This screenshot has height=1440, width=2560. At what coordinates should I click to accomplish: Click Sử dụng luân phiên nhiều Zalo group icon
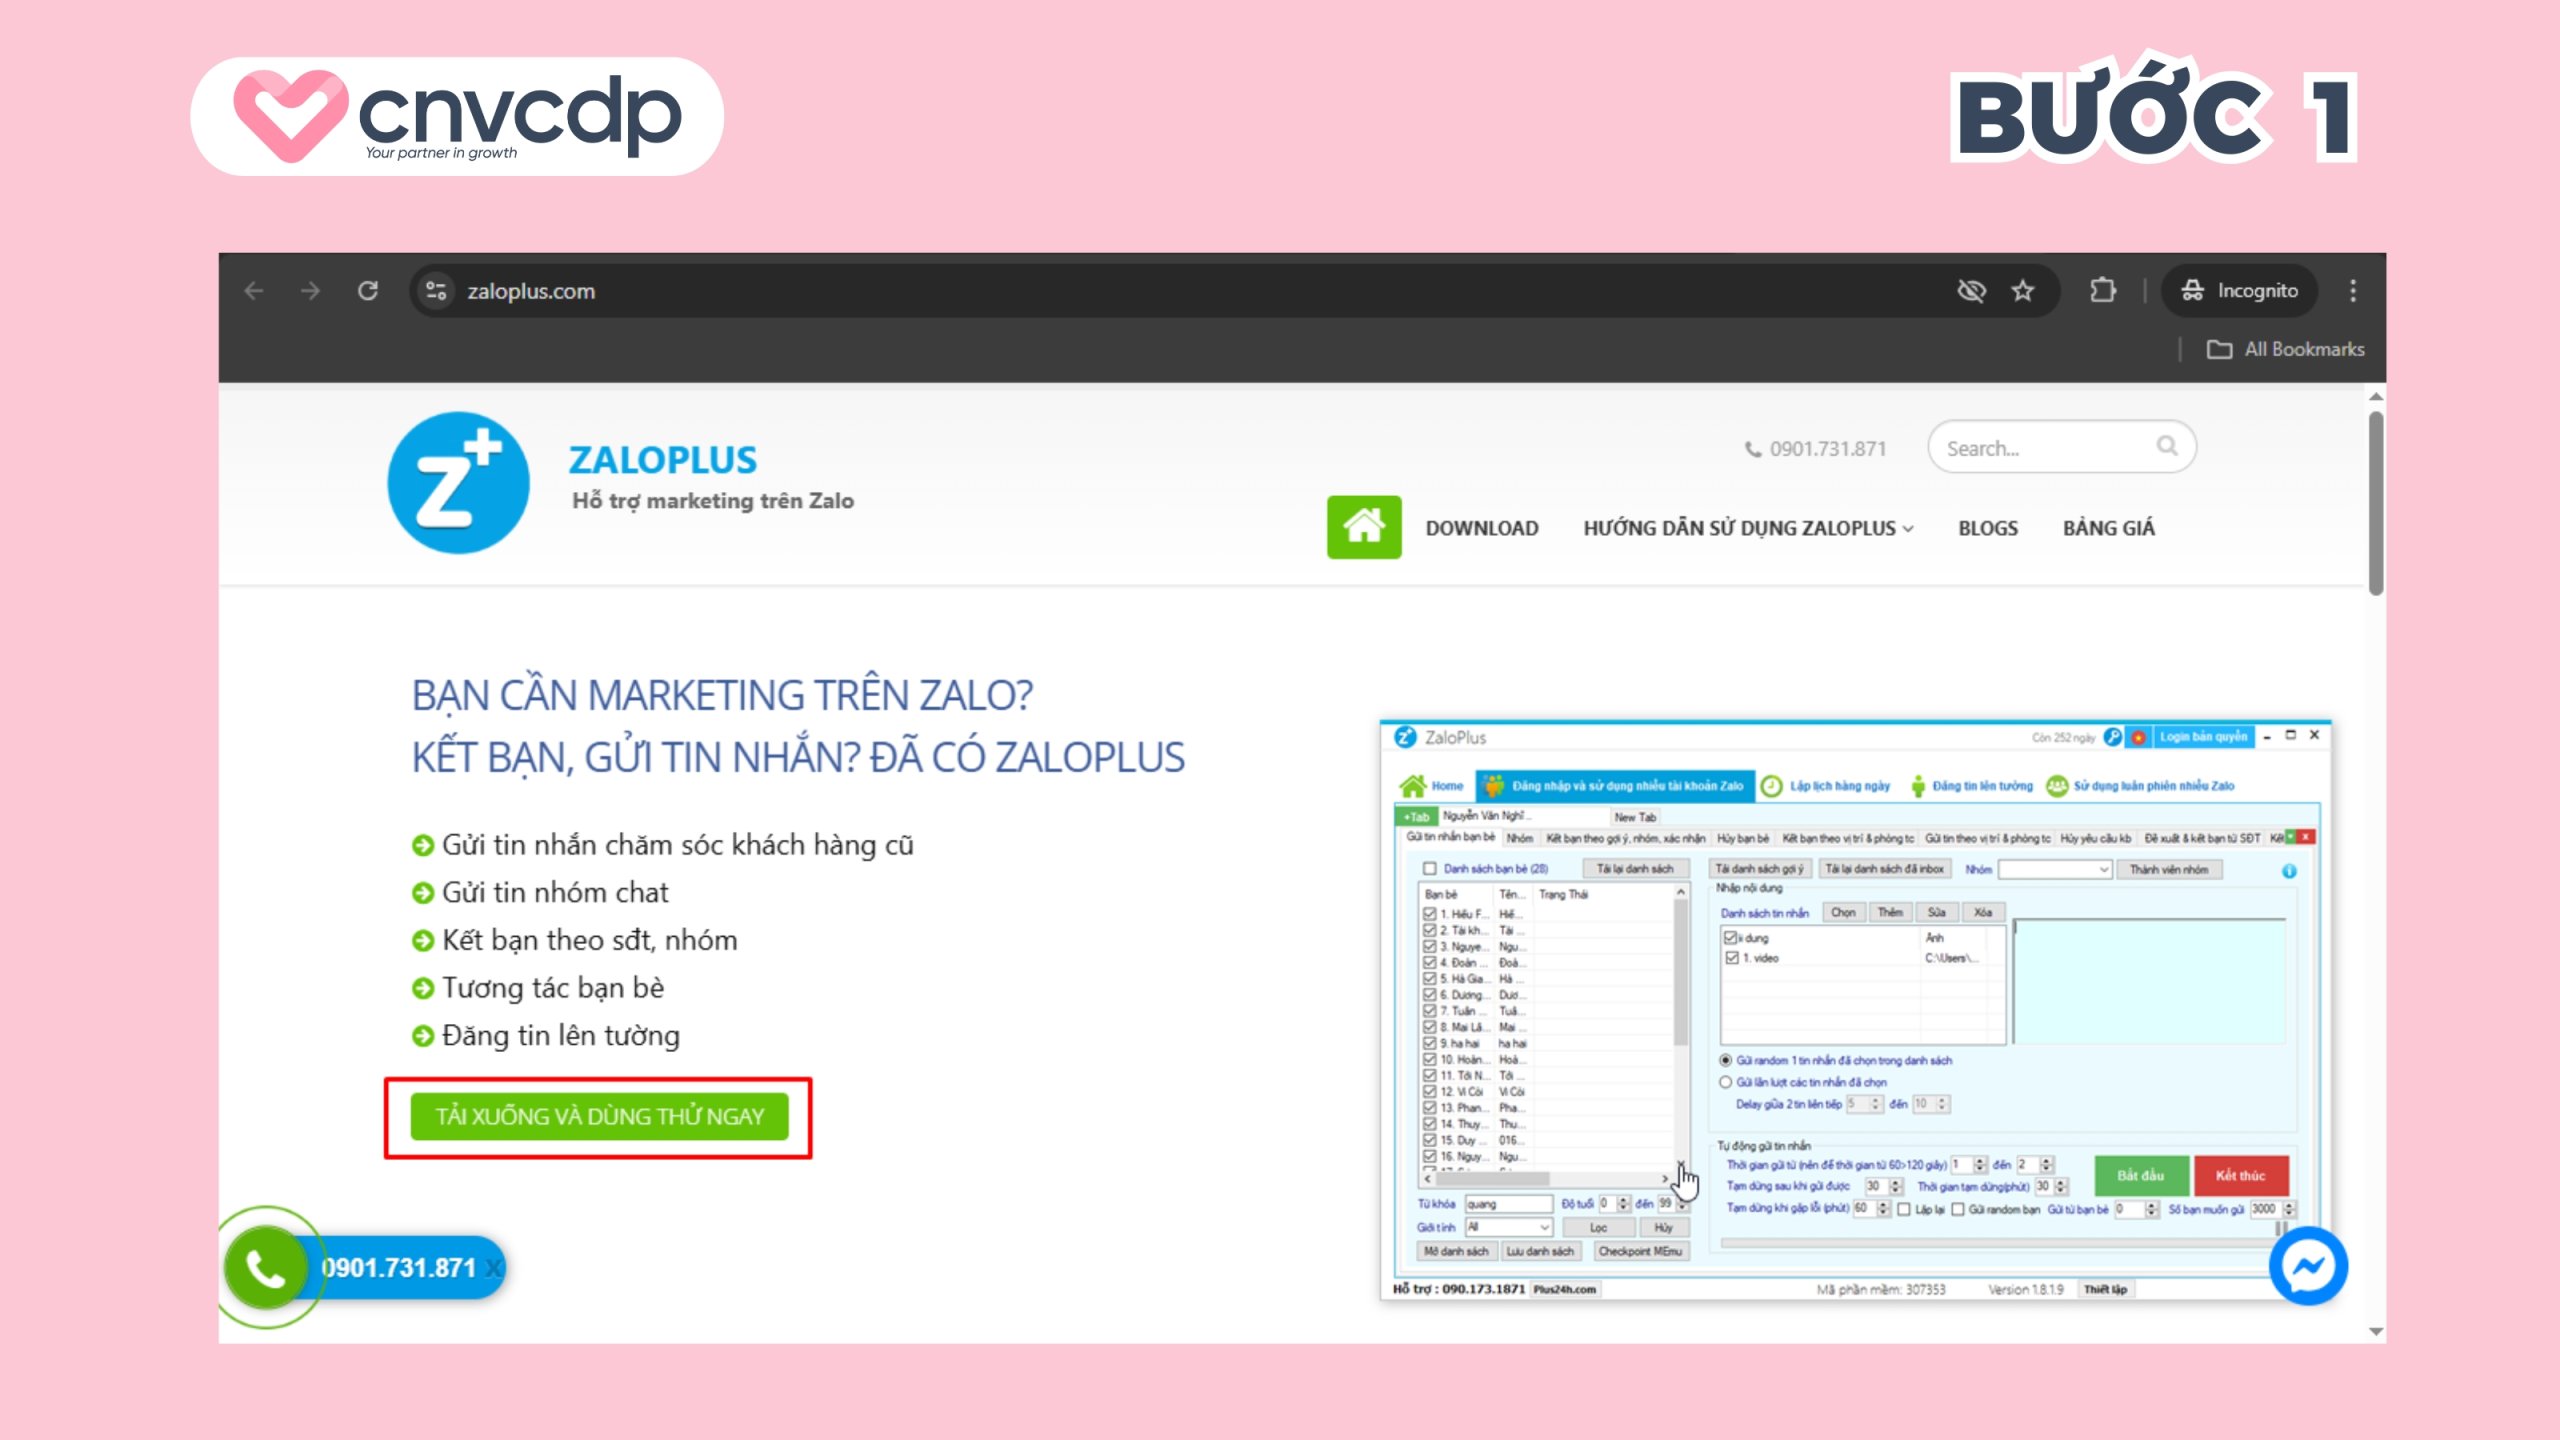pyautogui.click(x=2057, y=786)
